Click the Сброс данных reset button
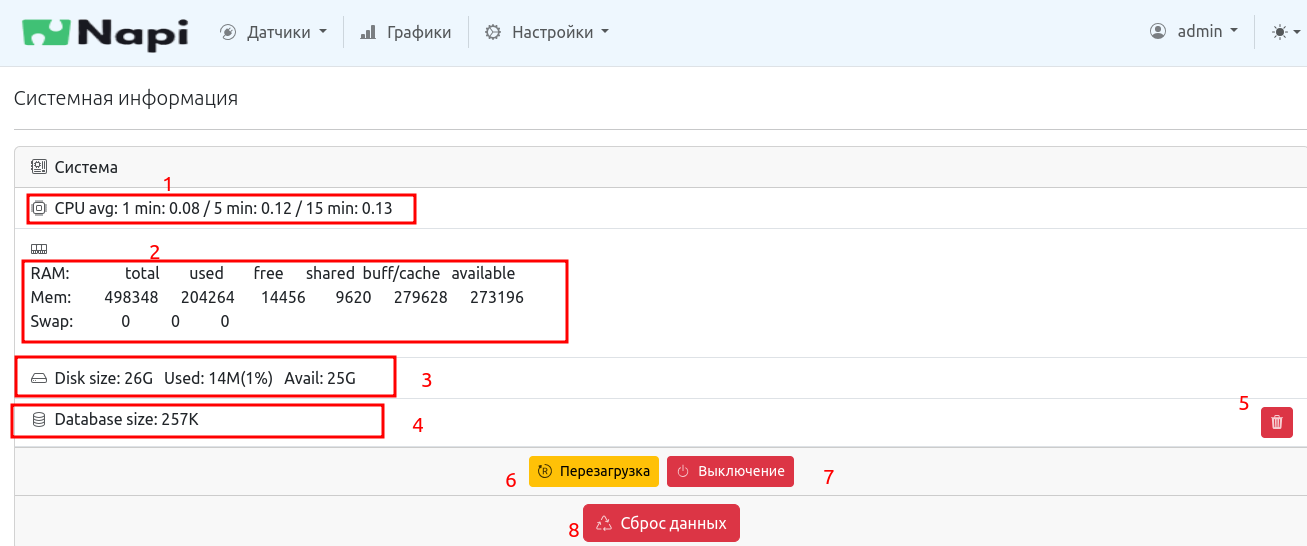Screen dimensions: 1307x546 [x=661, y=523]
